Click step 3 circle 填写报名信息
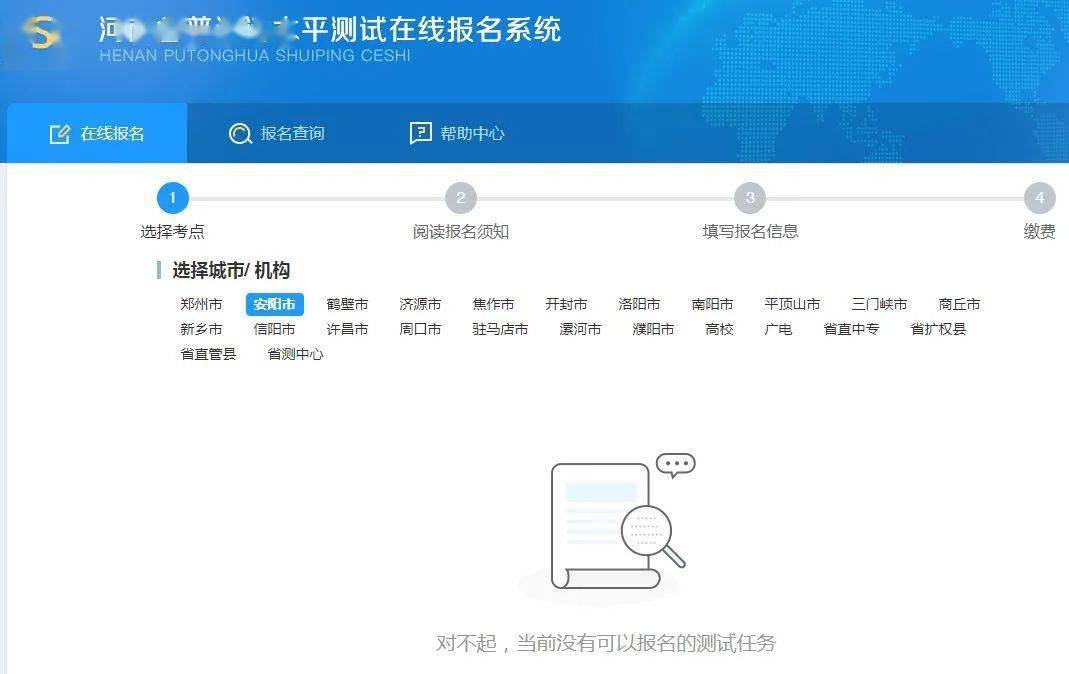Viewport: 1069px width, 674px height. [750, 198]
